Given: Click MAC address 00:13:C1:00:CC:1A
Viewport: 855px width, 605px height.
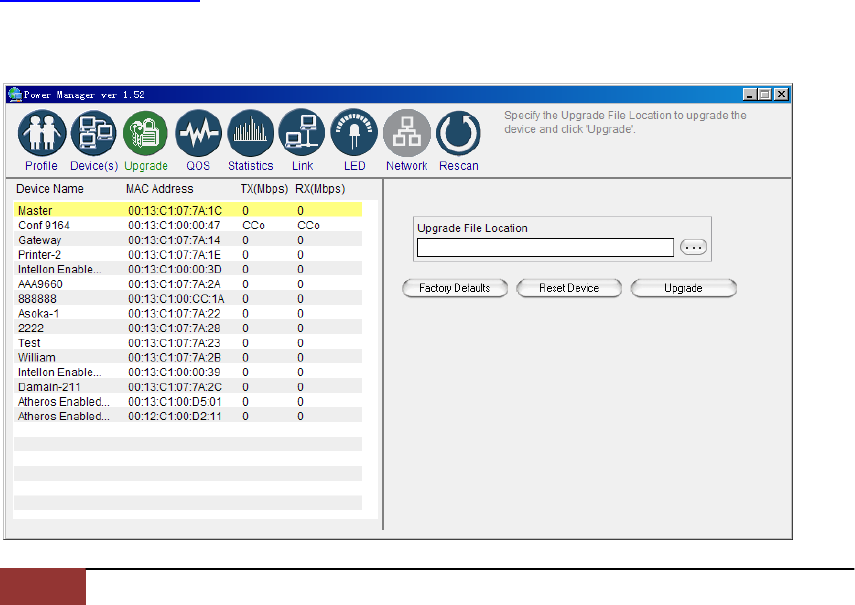Looking at the screenshot, I should pyautogui.click(x=176, y=299).
